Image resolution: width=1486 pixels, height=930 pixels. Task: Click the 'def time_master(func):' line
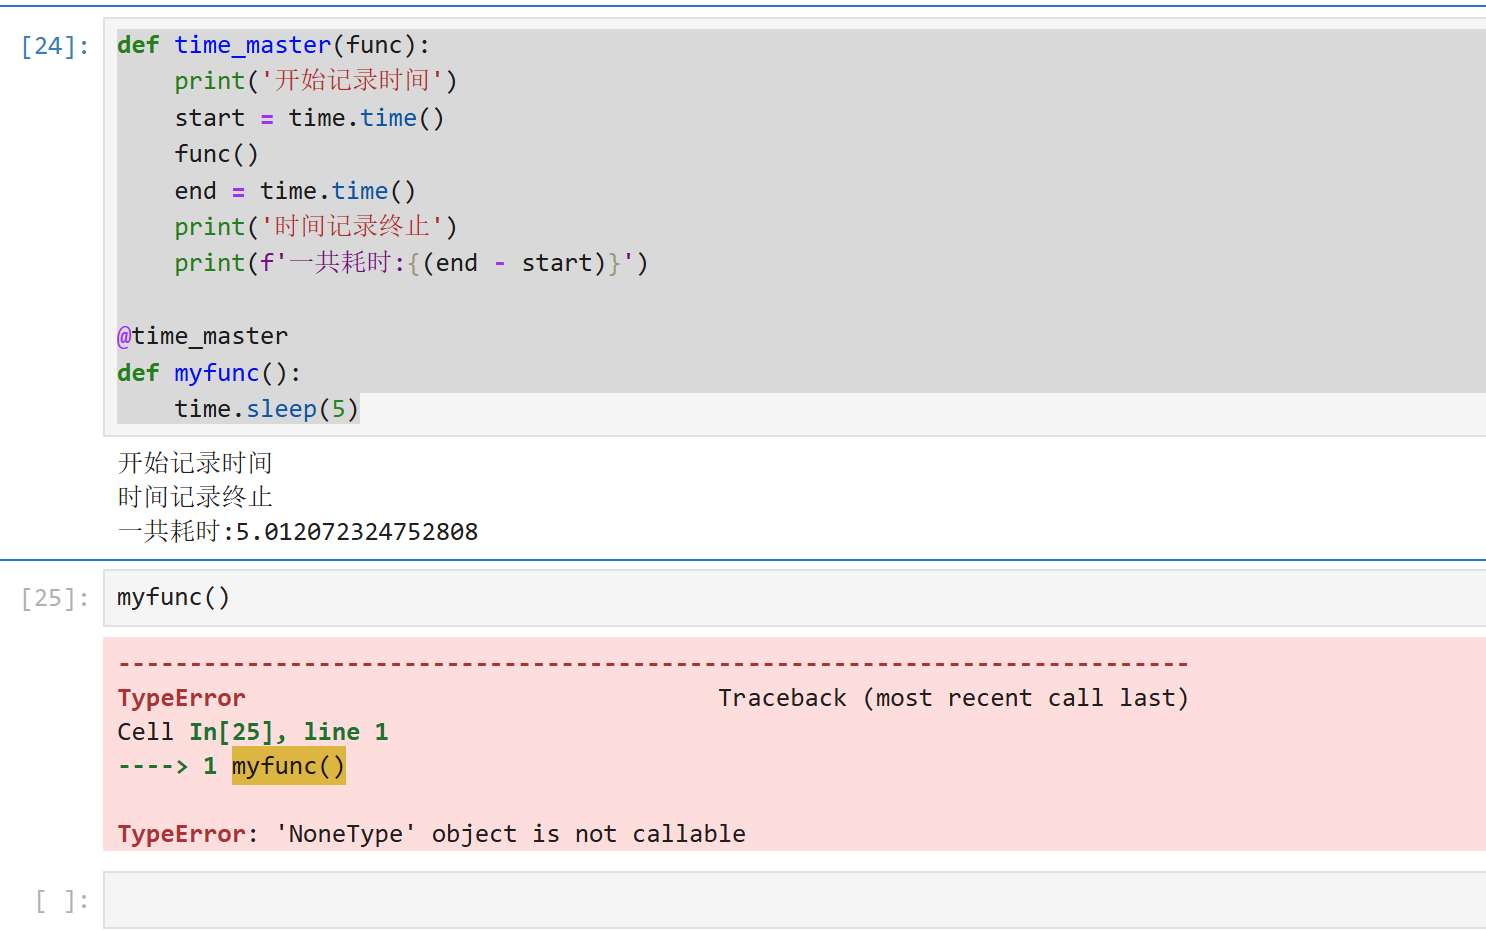click(x=273, y=45)
